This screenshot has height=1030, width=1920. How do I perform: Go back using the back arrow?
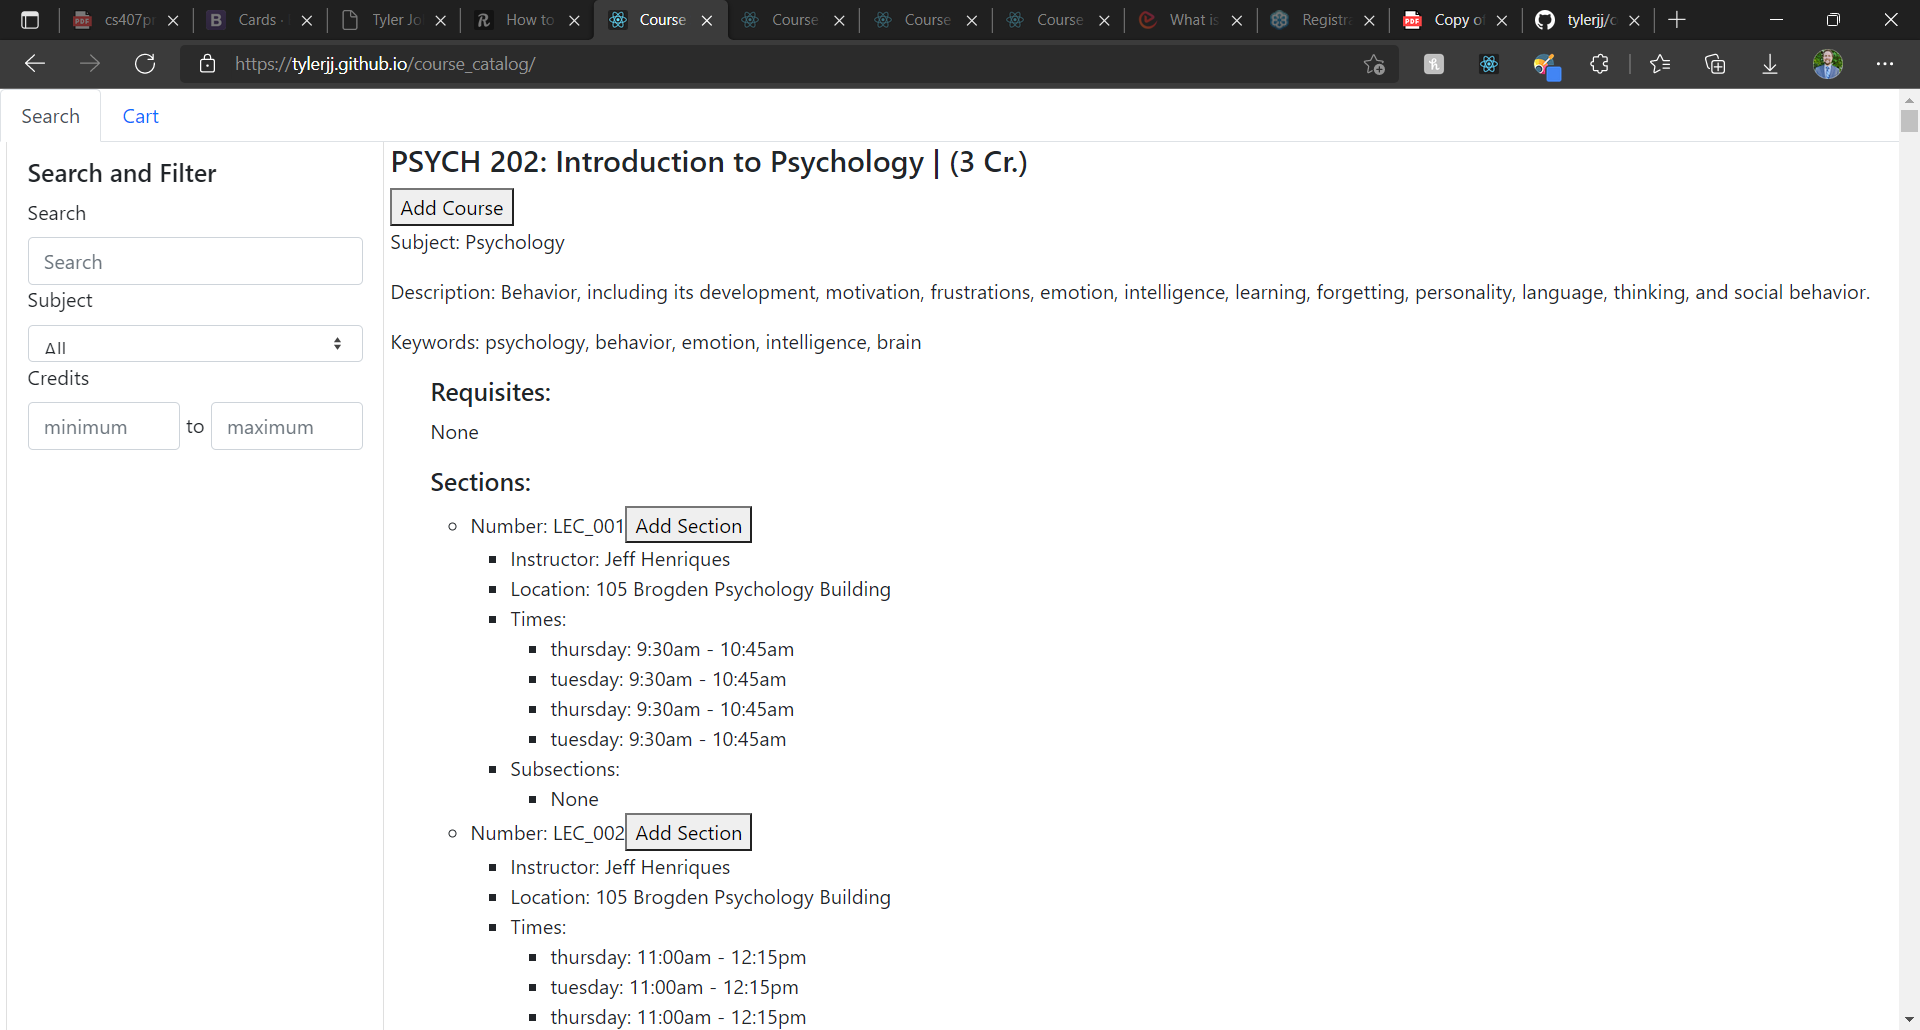(35, 64)
